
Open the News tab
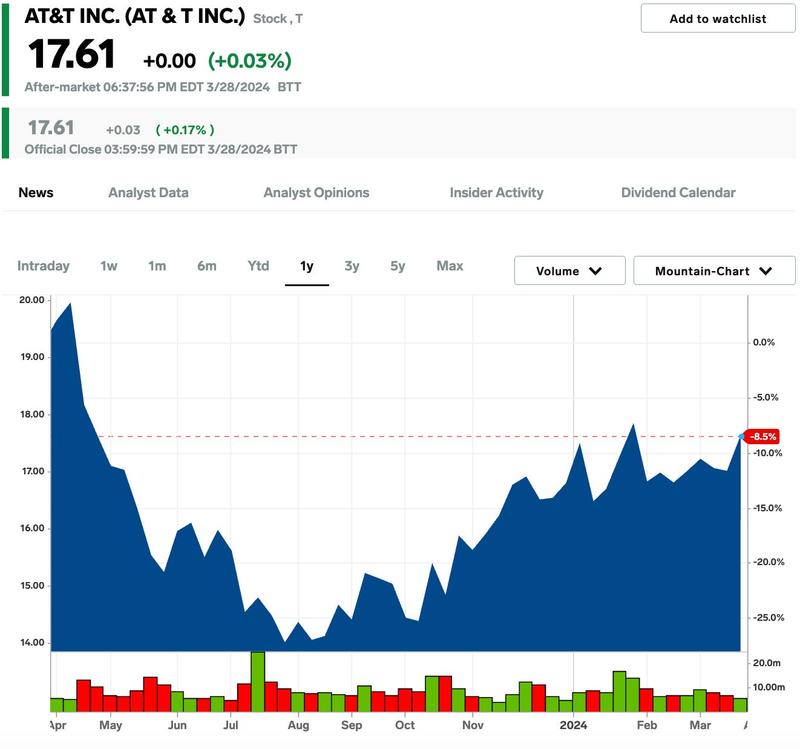click(x=36, y=192)
